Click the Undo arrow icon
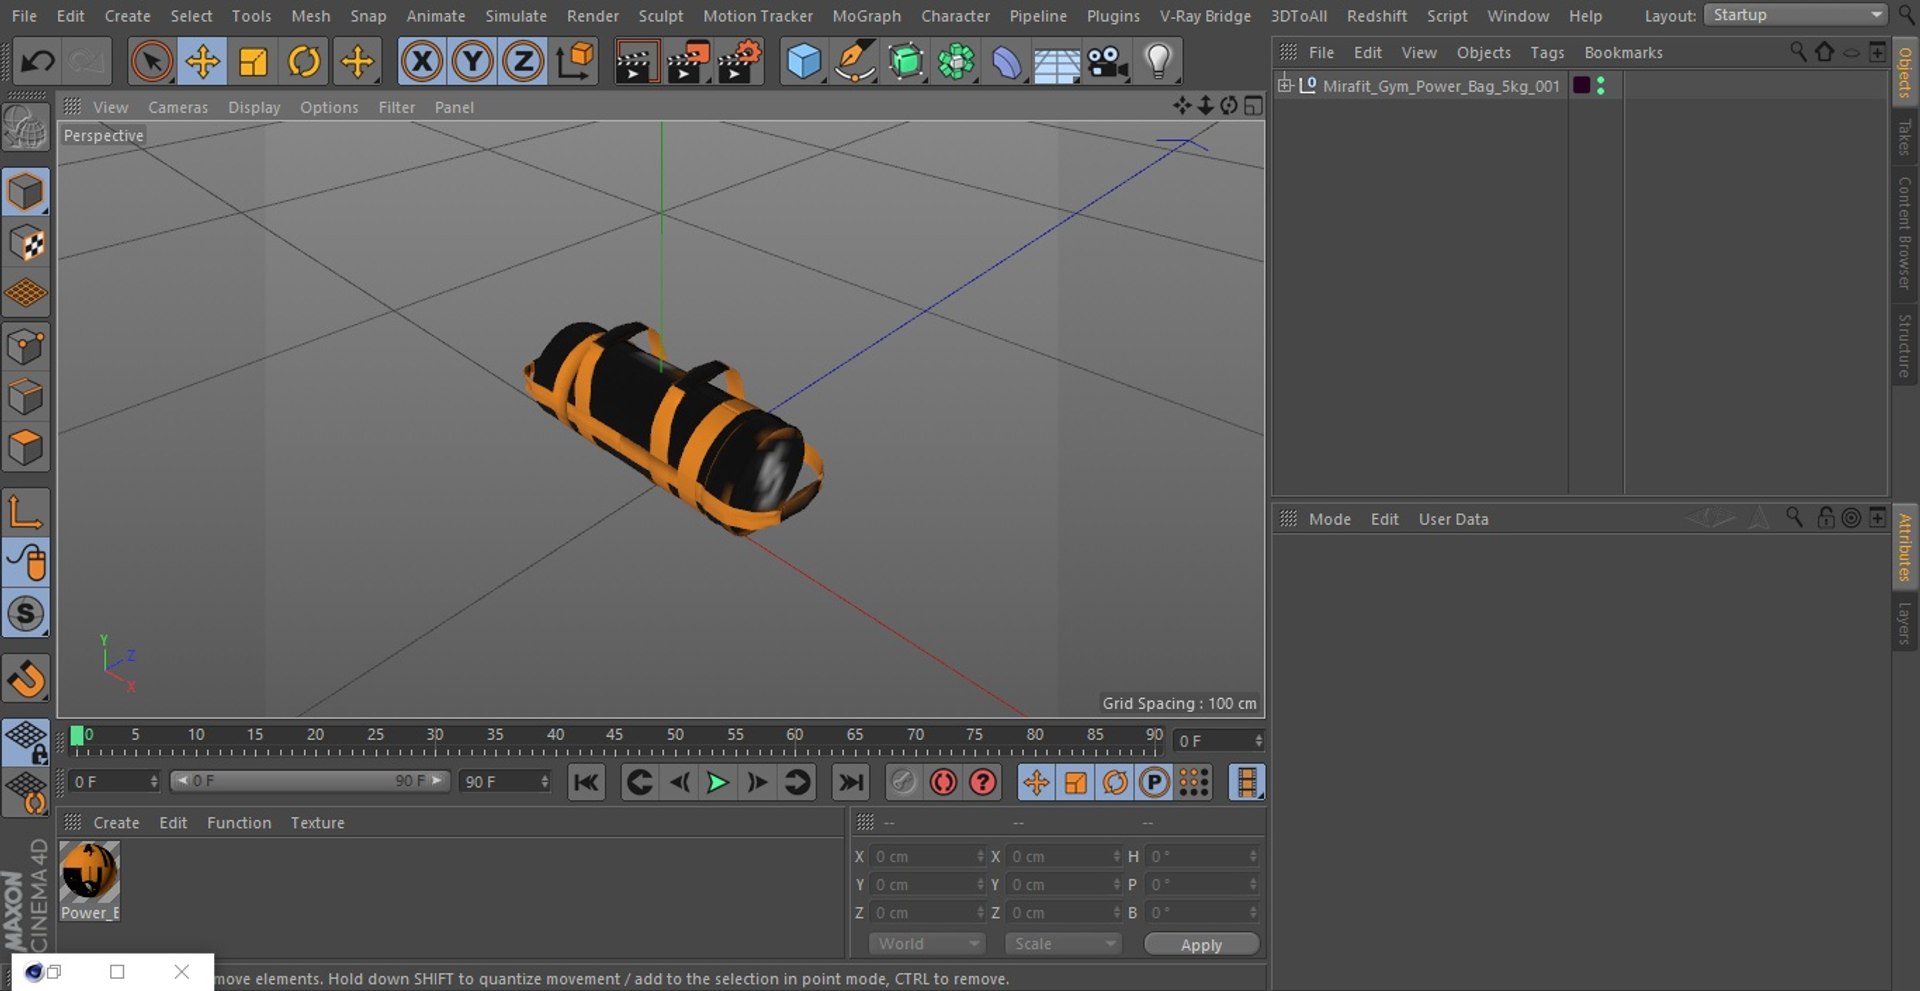The width and height of the screenshot is (1920, 991). (38, 62)
